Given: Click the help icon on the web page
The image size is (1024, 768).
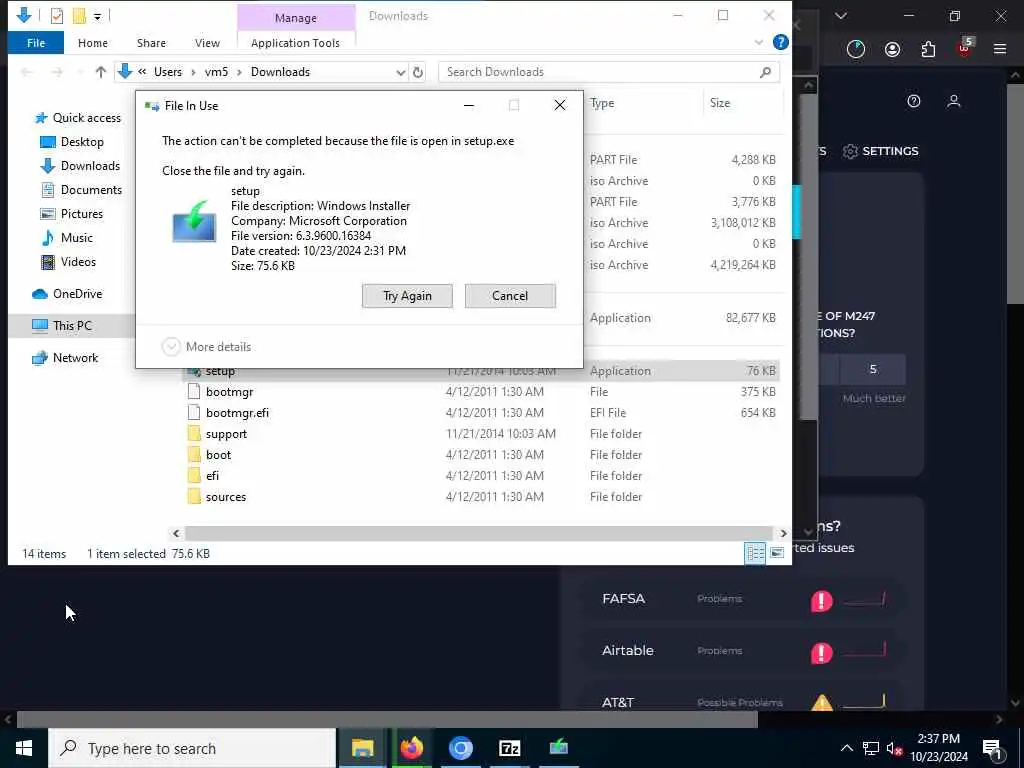Looking at the screenshot, I should (x=914, y=101).
